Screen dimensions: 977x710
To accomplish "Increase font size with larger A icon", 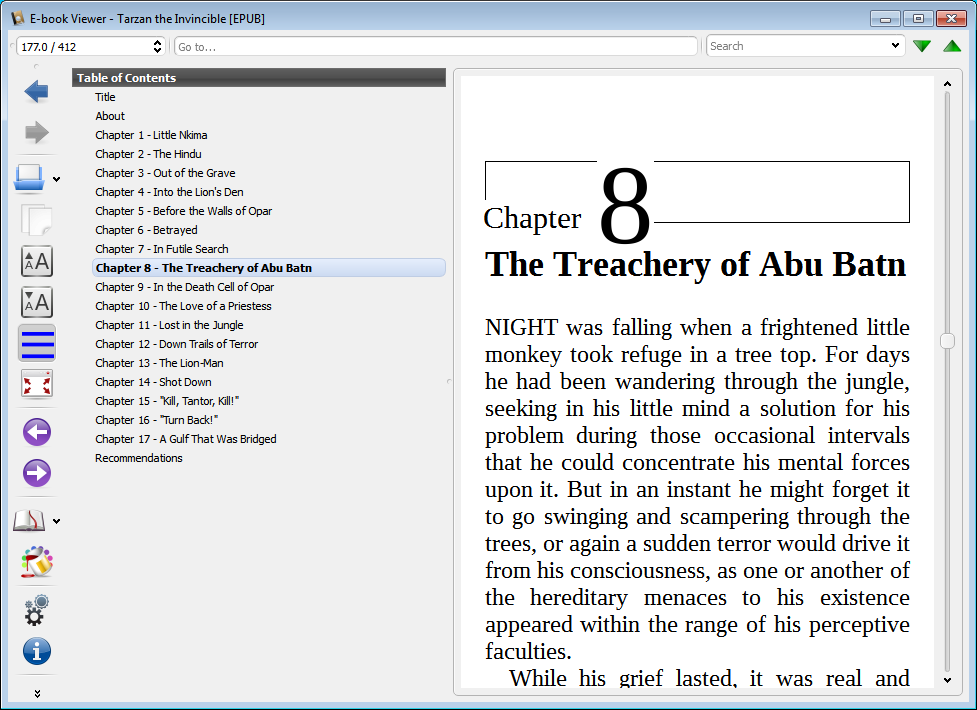I will (x=37, y=261).
